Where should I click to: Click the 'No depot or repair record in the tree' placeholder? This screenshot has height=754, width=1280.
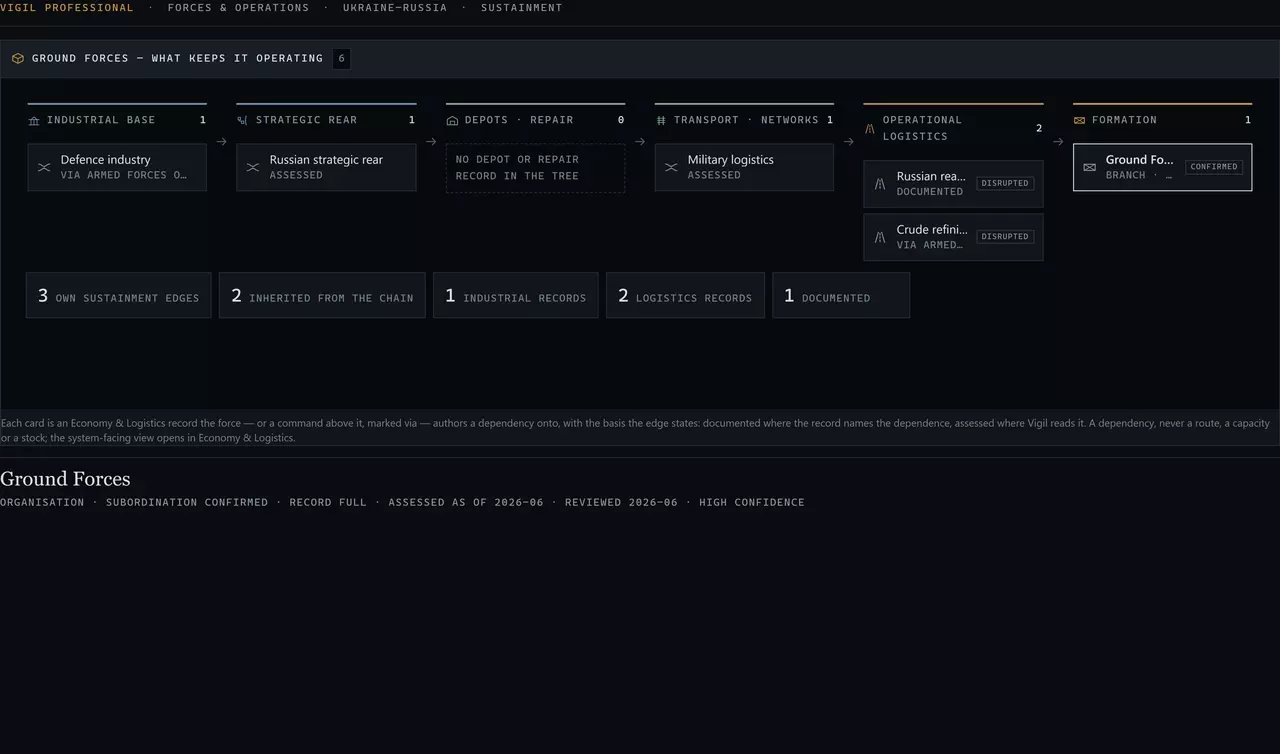coord(536,168)
